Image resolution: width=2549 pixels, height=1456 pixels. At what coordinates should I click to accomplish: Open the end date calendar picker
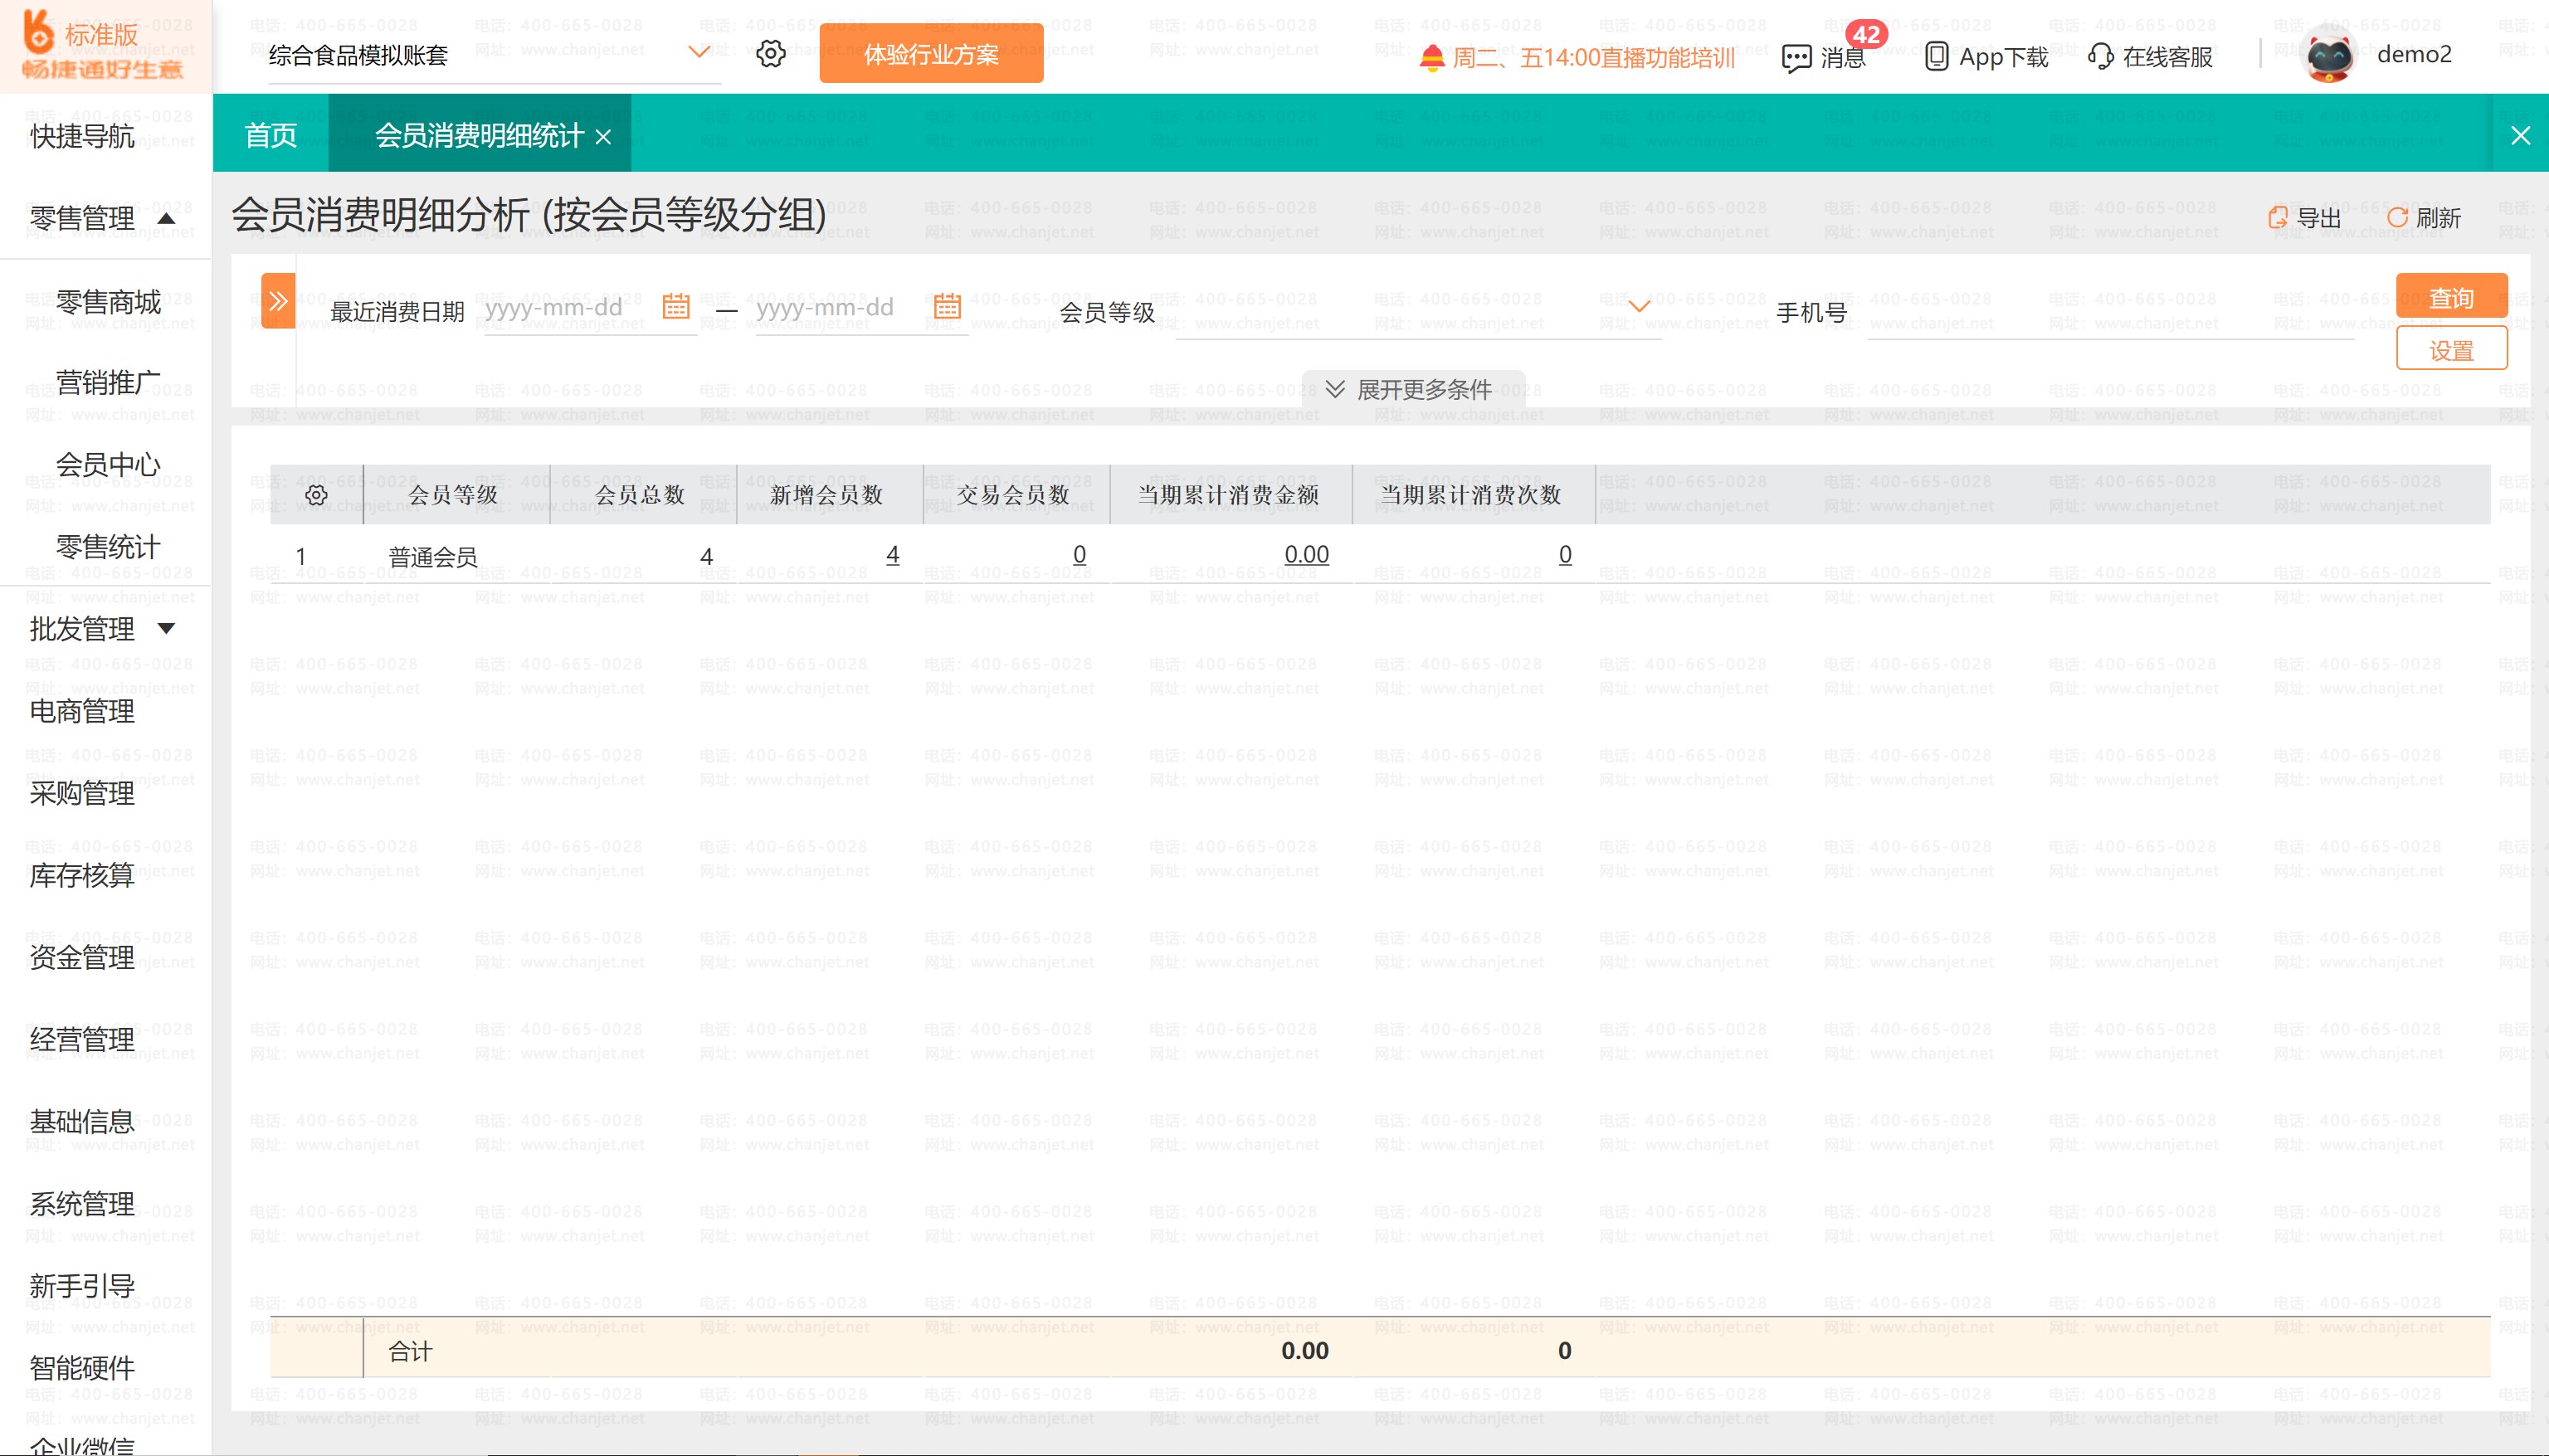[x=946, y=306]
